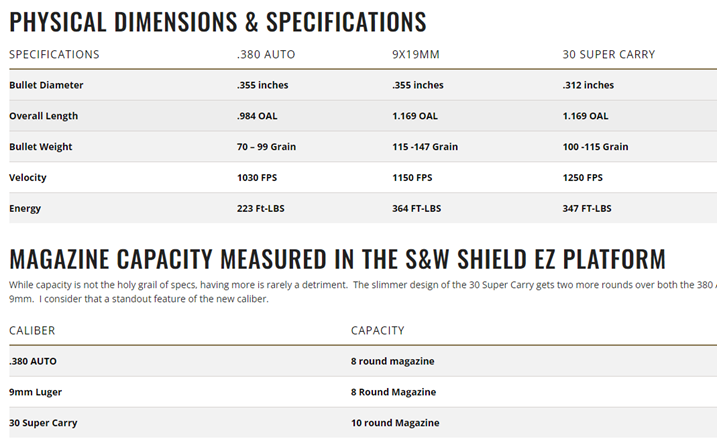
Task: Select the CALIBER column header
Action: pyautogui.click(x=32, y=329)
